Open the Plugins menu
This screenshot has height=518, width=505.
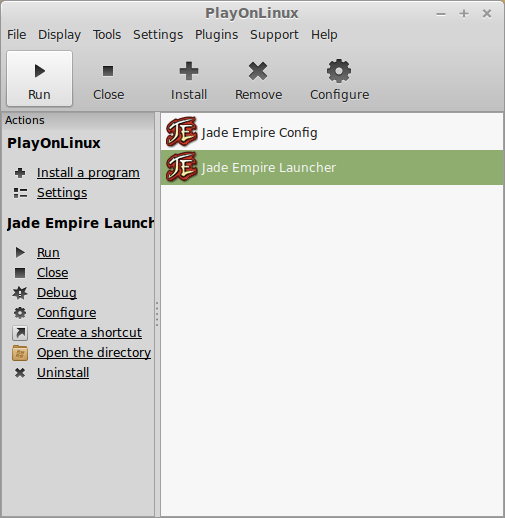(x=217, y=35)
